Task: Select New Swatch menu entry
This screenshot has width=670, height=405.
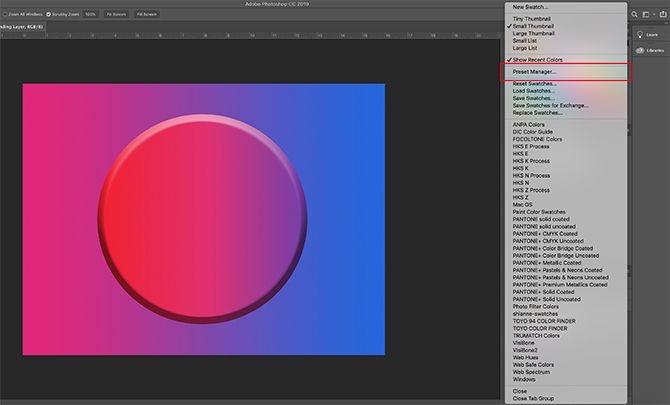Action: click(x=530, y=7)
